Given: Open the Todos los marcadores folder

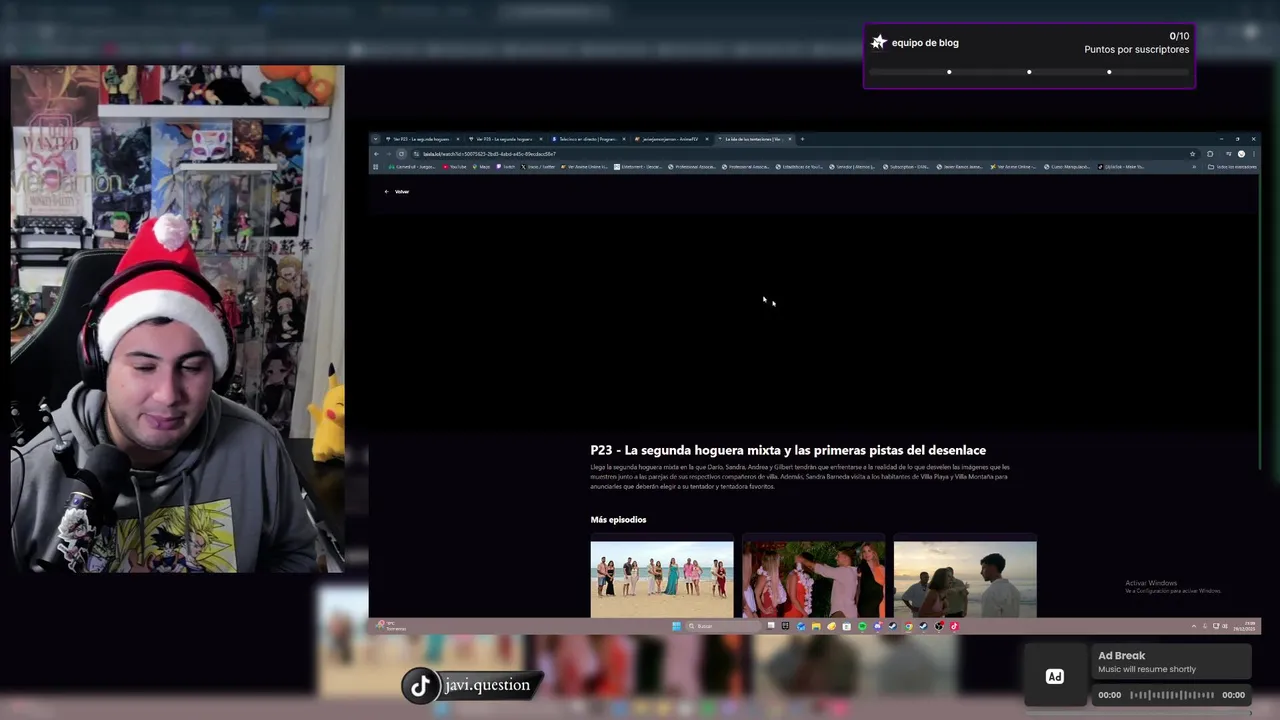Looking at the screenshot, I should [1231, 166].
